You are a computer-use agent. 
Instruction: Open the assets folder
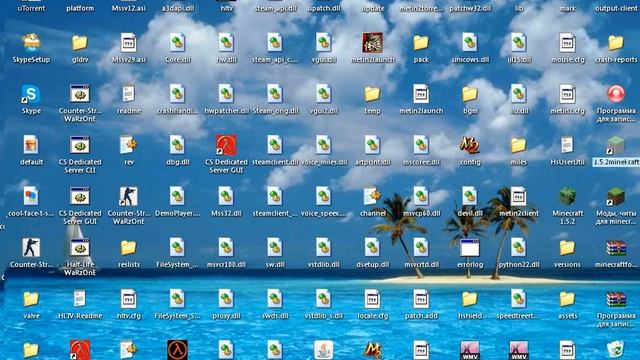pos(567,299)
